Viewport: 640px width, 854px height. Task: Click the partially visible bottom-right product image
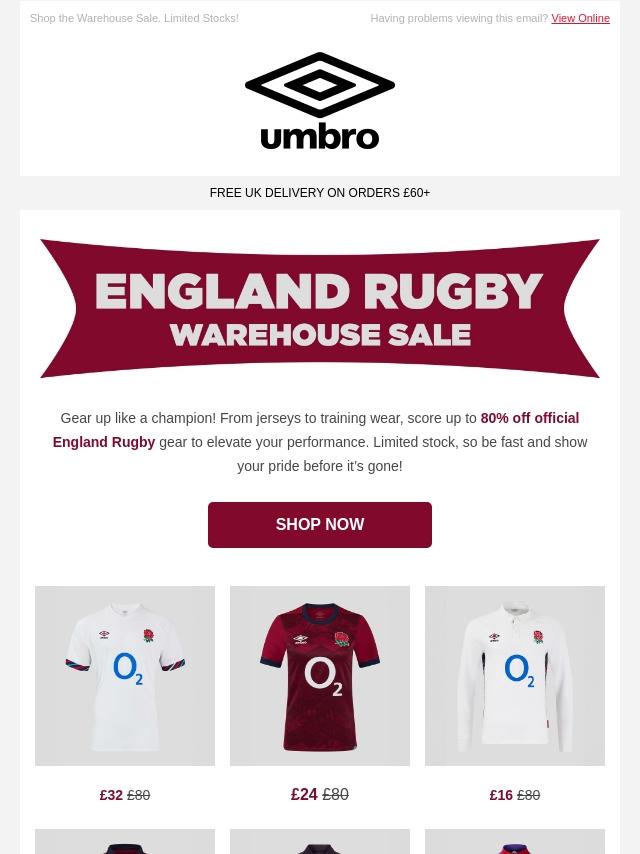(515, 842)
